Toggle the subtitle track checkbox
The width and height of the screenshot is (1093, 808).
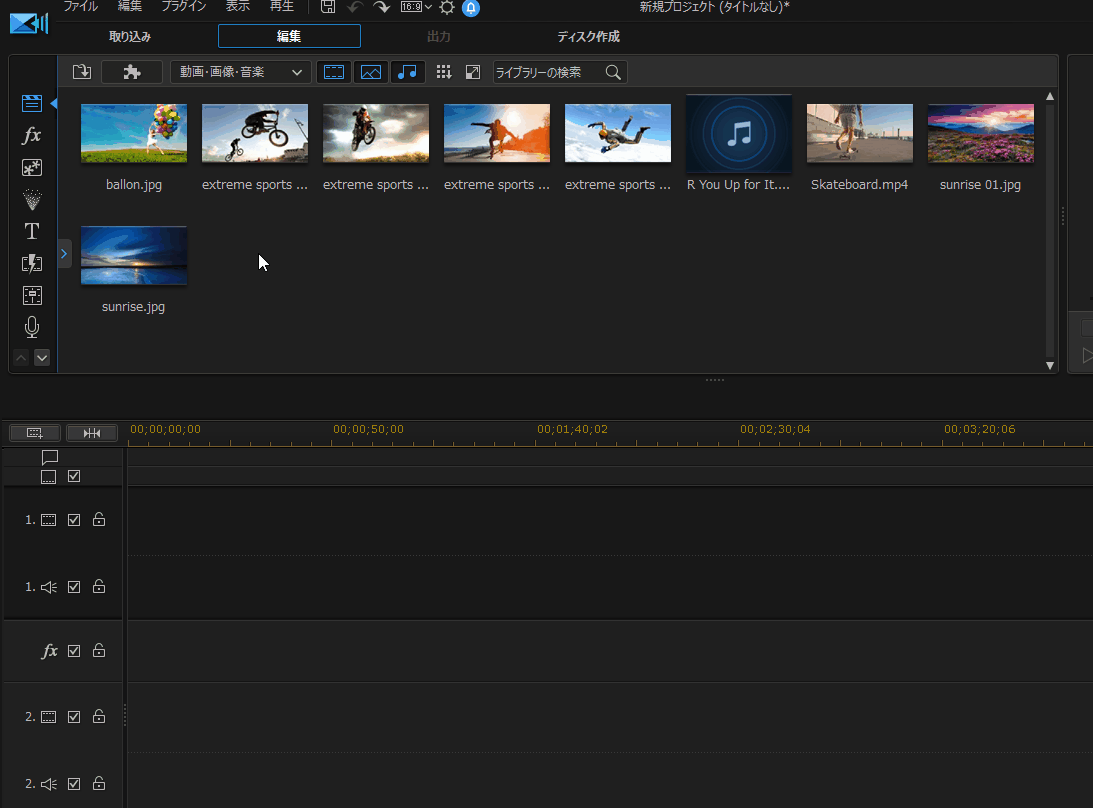click(x=74, y=476)
